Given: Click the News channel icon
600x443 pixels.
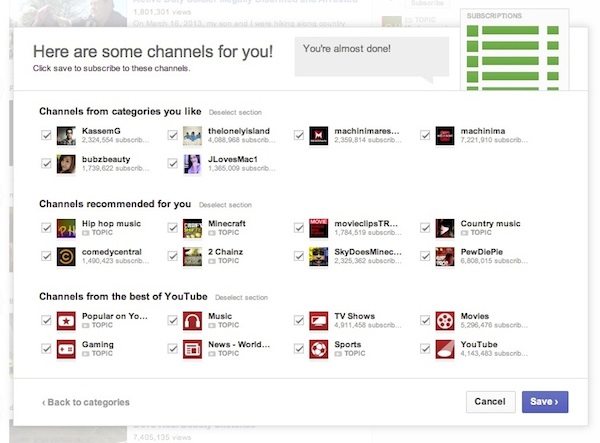Looking at the screenshot, I should 193,349.
